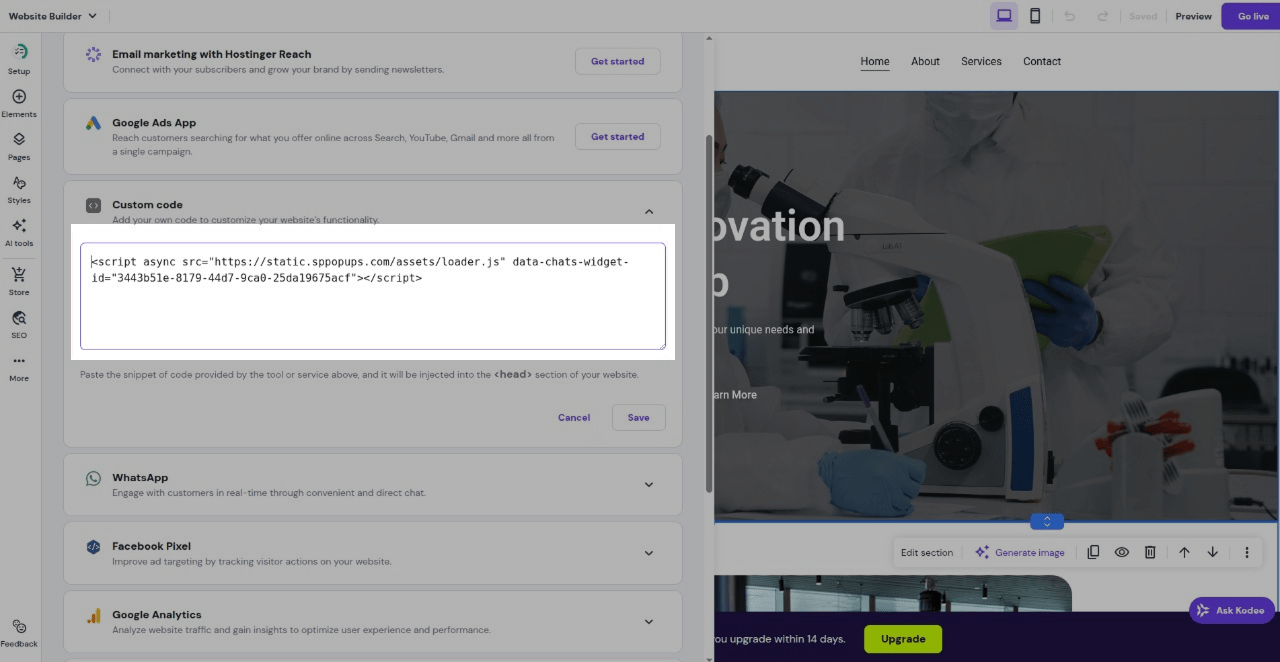
Task: Expand the Google Analytics integration
Action: pos(649,622)
